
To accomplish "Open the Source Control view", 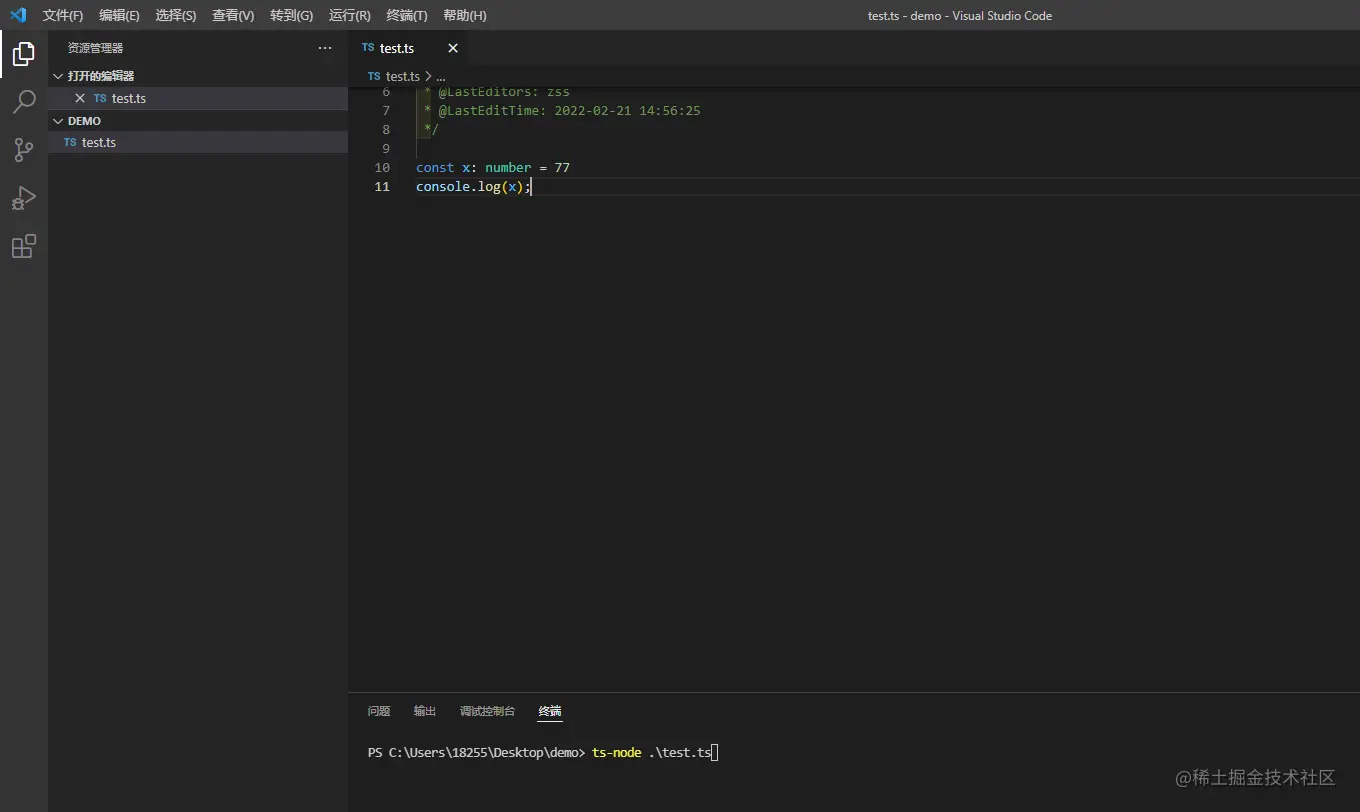I will click(x=24, y=150).
